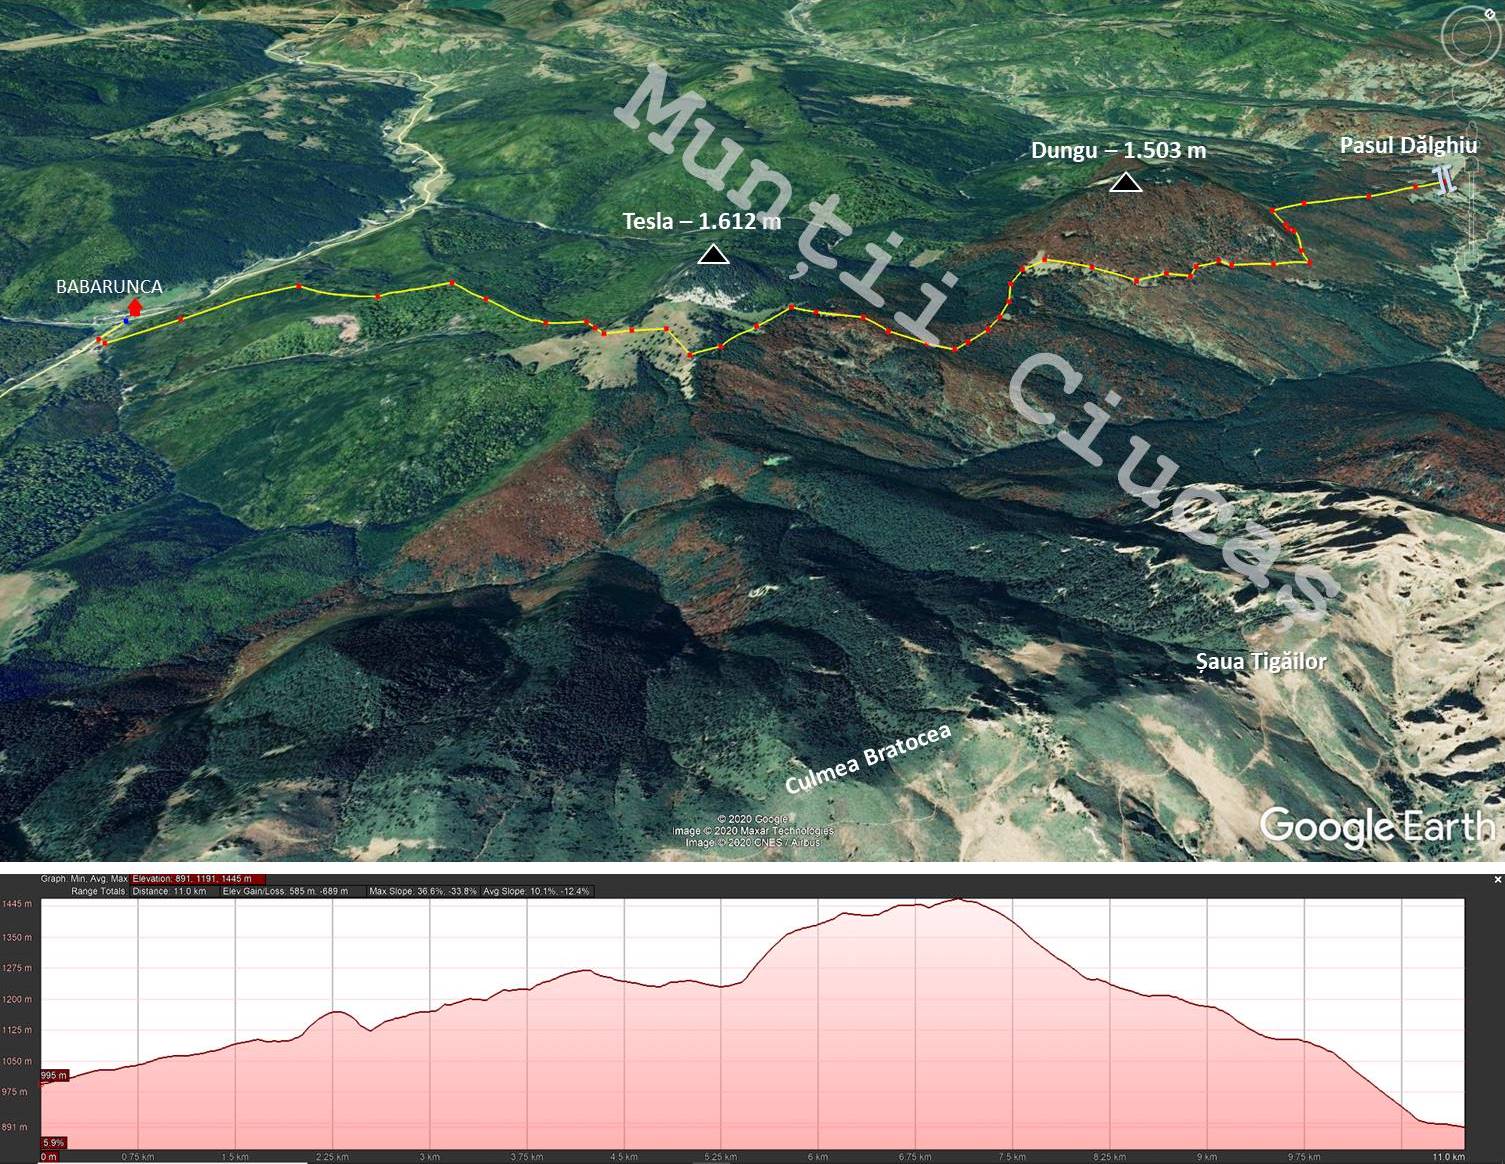This screenshot has width=1505, height=1164.
Task: Click the Pasul Dălghiu pass marker icon
Action: coord(1444,178)
